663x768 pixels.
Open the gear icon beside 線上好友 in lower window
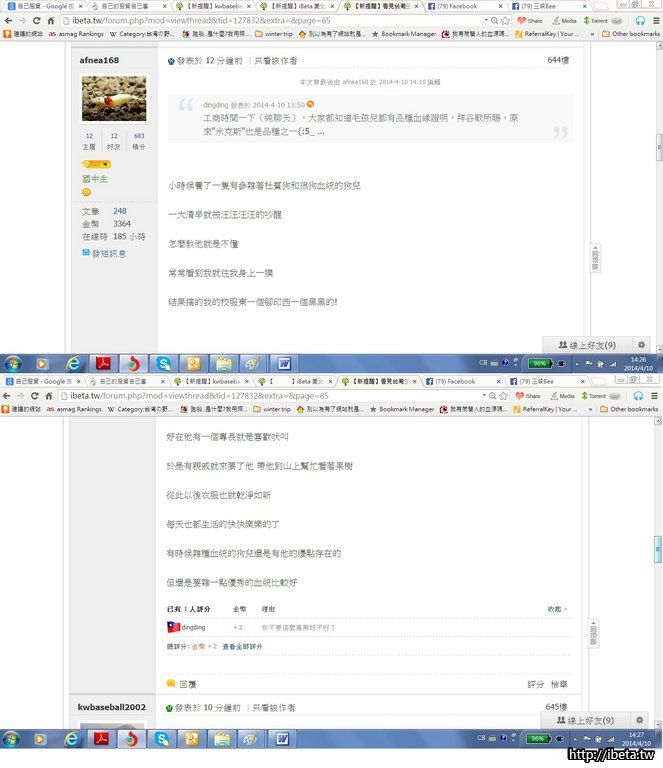(x=641, y=720)
